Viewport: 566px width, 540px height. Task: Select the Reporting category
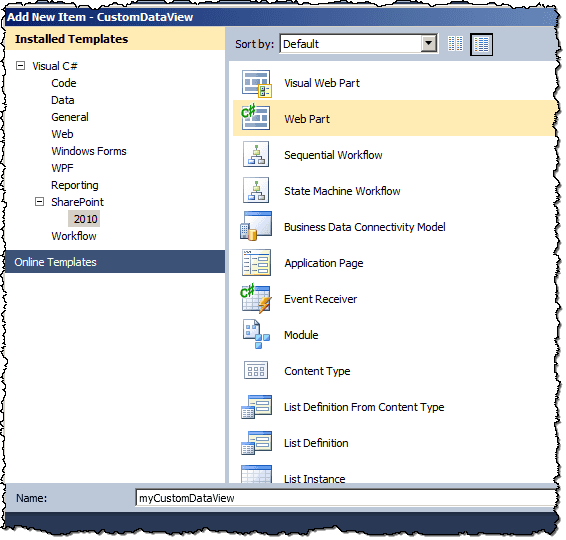(75, 185)
